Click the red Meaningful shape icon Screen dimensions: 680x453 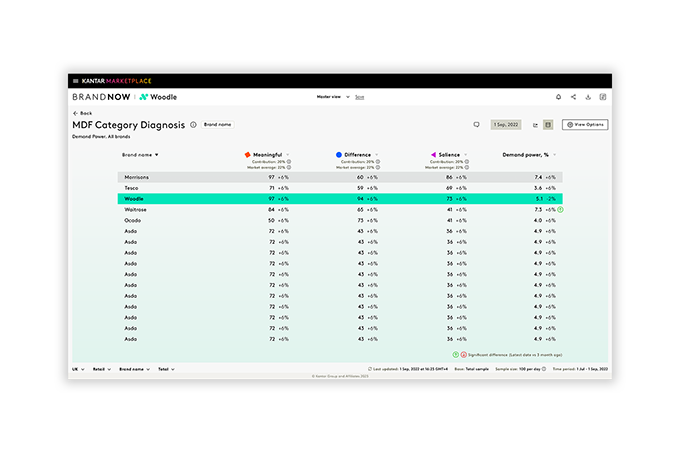tap(247, 155)
